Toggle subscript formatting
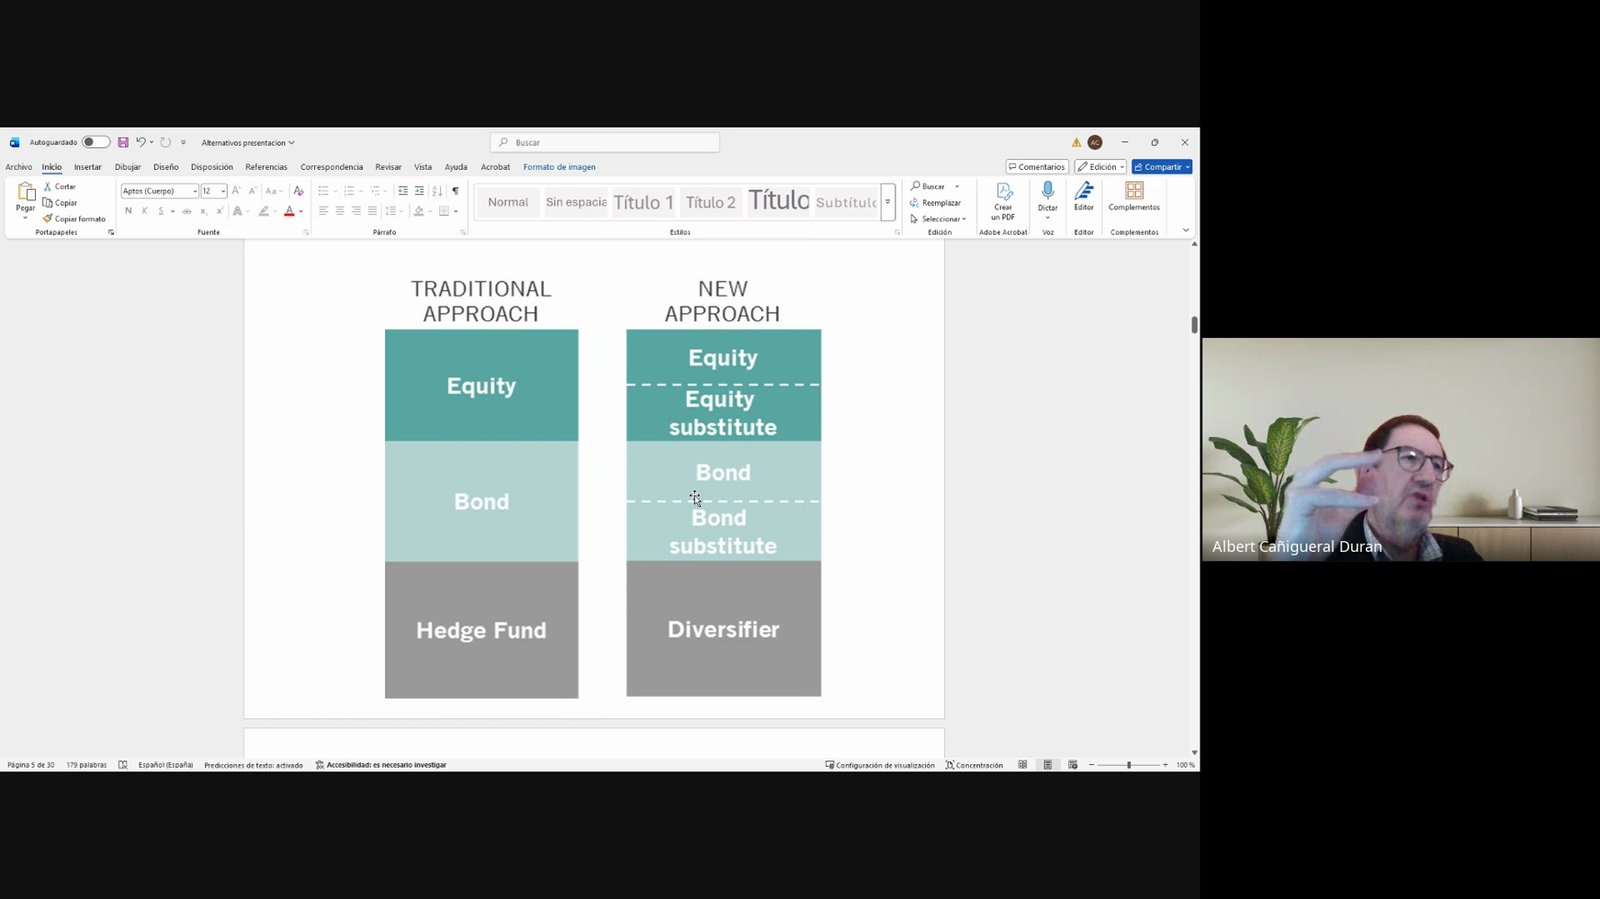This screenshot has width=1600, height=899. pyautogui.click(x=203, y=211)
